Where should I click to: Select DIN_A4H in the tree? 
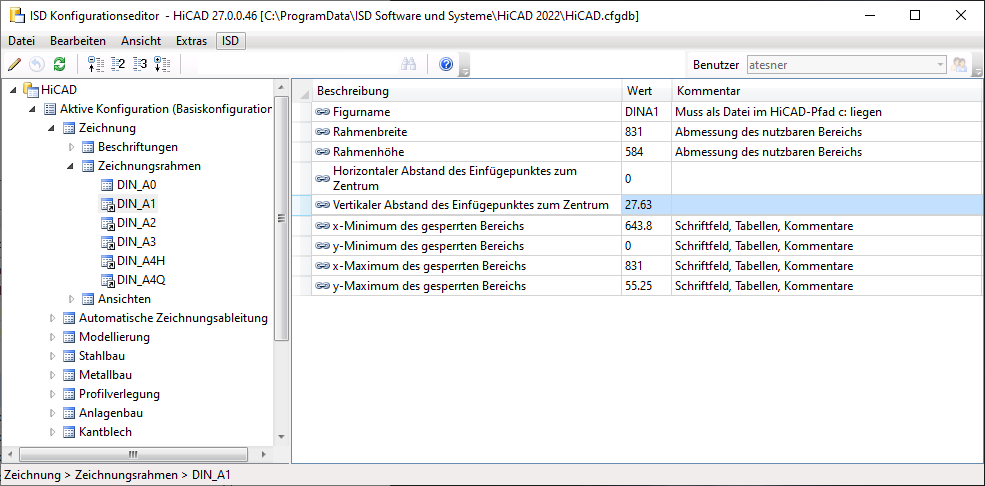141,261
